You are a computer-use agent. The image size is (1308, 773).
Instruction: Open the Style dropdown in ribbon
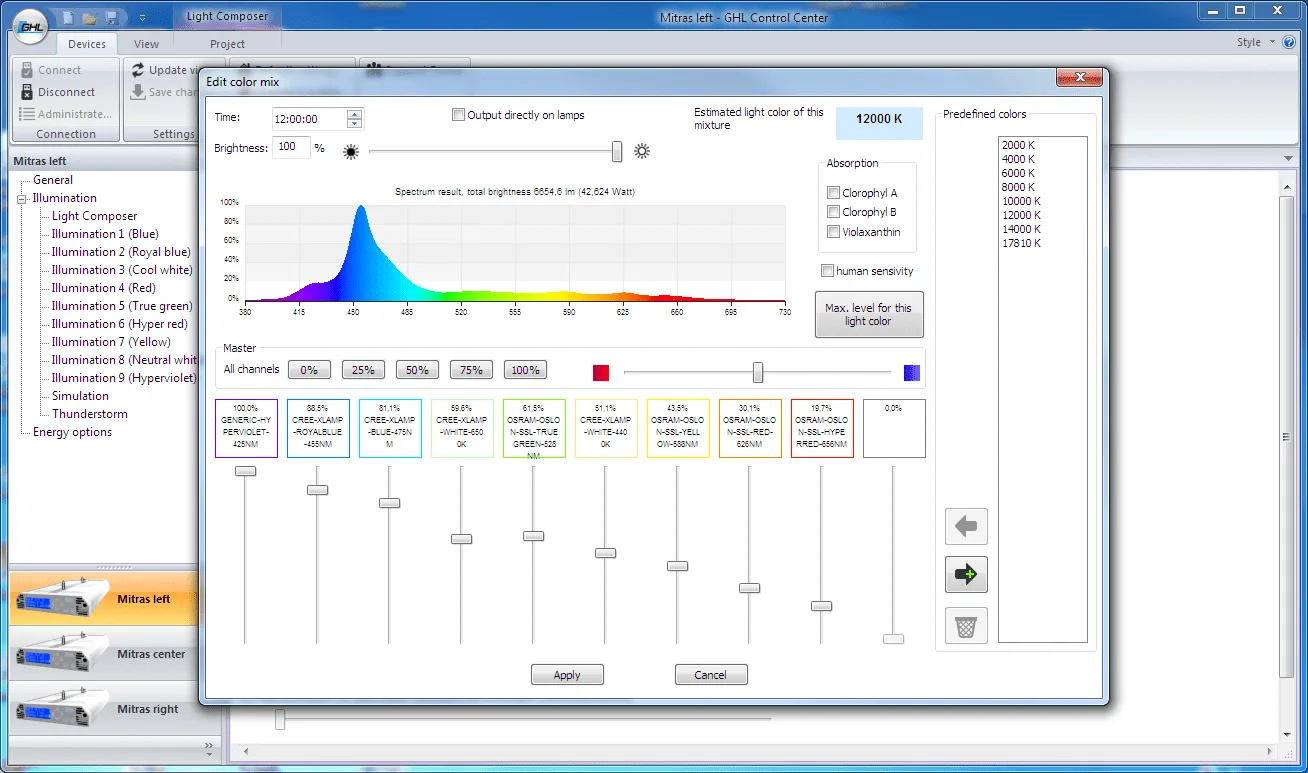coord(1256,42)
